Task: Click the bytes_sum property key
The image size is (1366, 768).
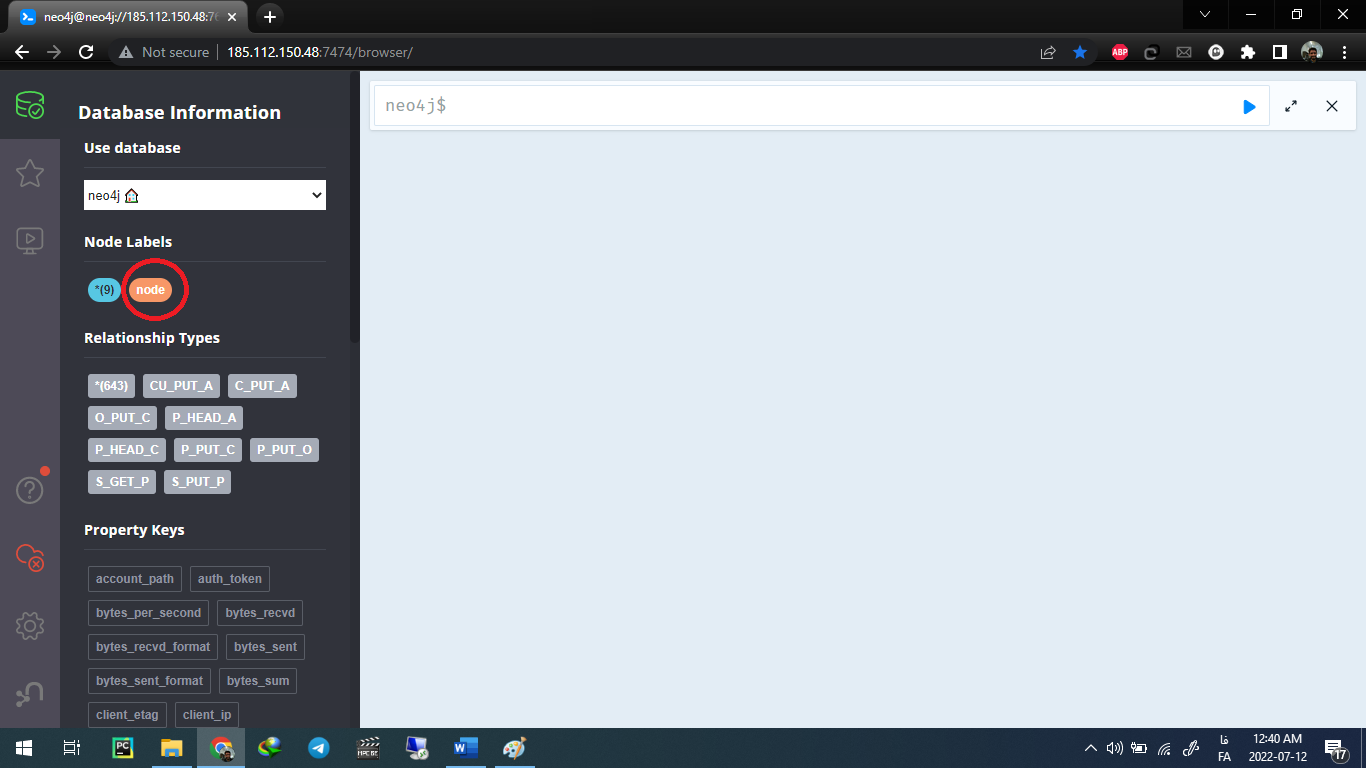Action: pyautogui.click(x=258, y=681)
